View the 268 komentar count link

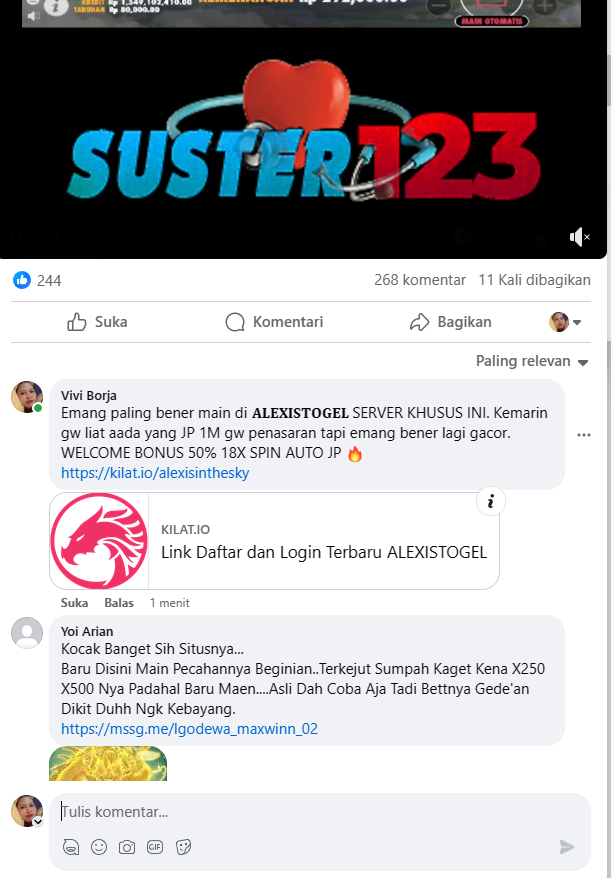[420, 280]
